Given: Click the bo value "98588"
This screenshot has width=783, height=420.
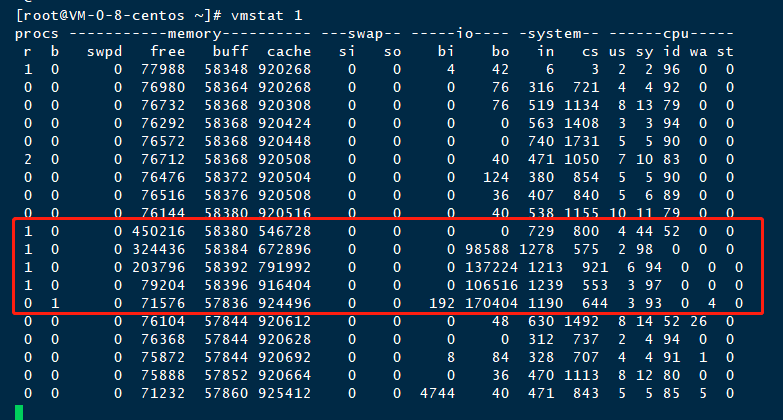Looking at the screenshot, I should (487, 249).
